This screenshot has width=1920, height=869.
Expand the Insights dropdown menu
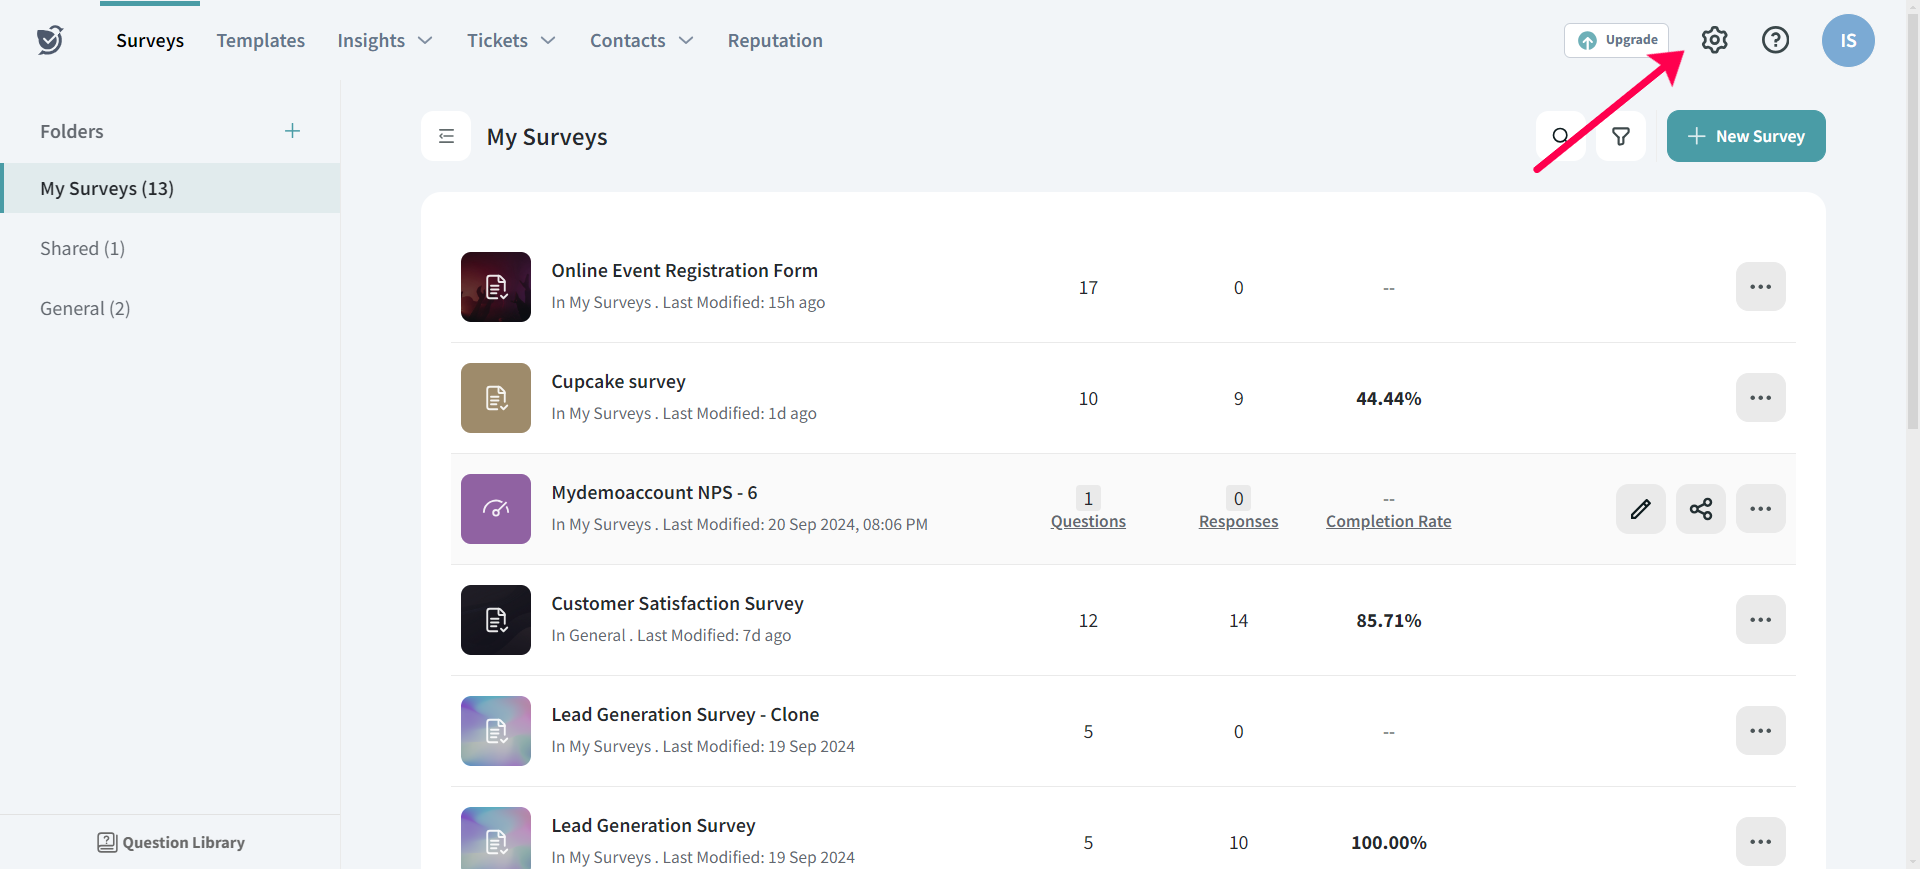384,41
